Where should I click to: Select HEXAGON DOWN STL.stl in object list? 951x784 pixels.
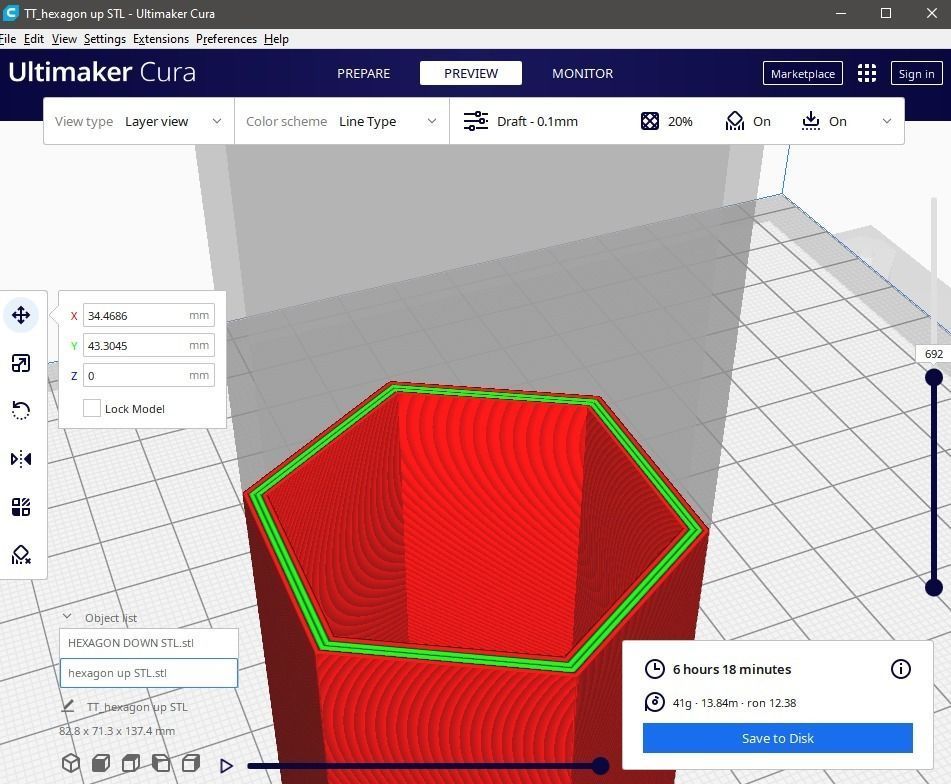point(149,643)
